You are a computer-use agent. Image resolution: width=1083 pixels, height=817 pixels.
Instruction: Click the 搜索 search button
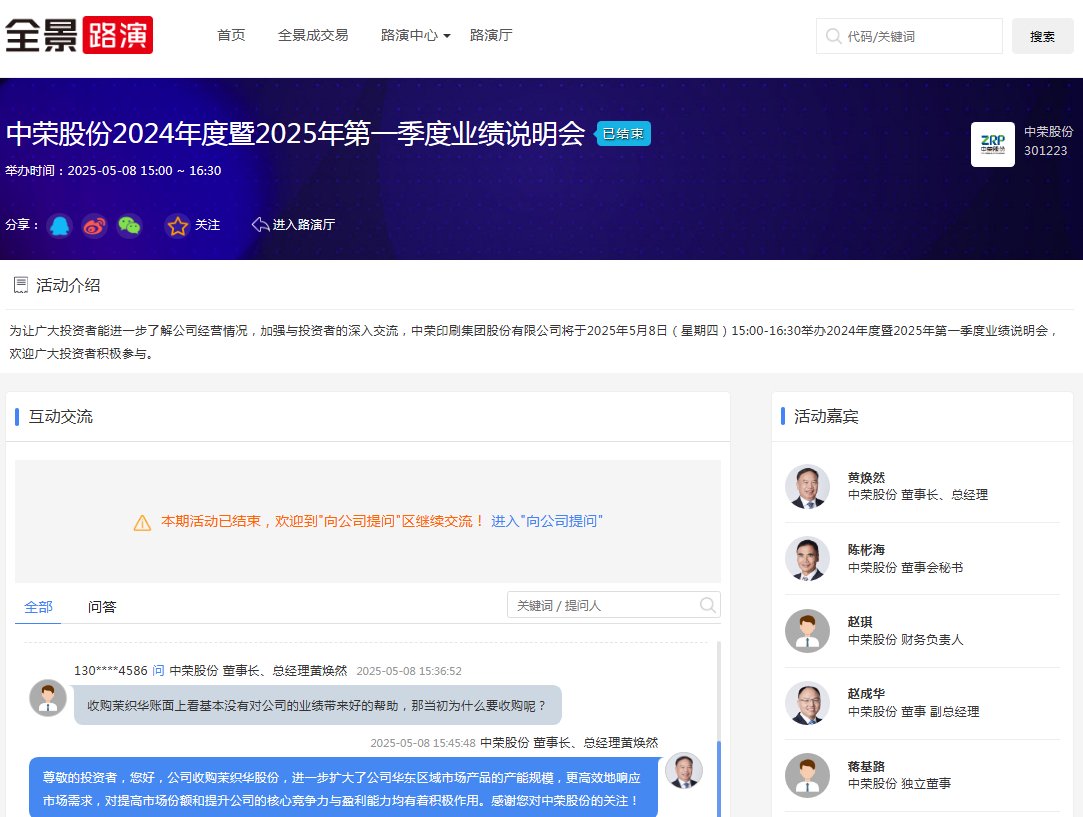[x=1042, y=35]
